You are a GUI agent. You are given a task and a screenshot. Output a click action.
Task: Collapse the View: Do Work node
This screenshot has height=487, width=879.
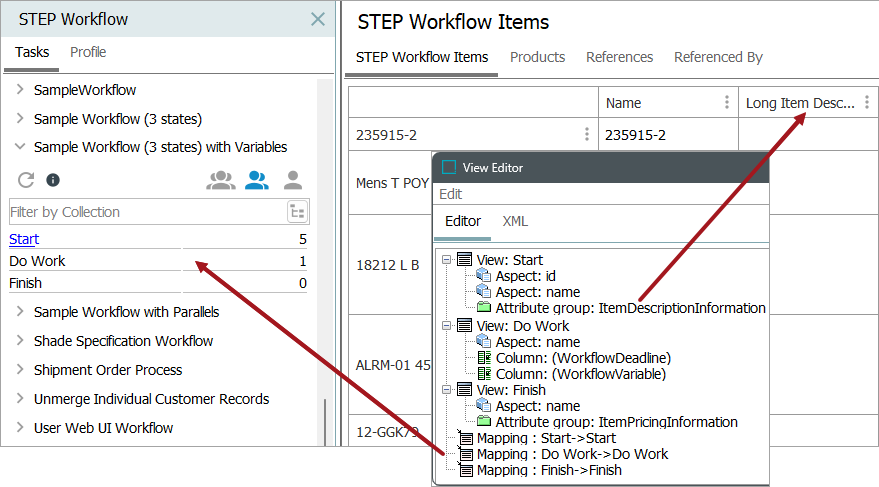pyautogui.click(x=446, y=325)
